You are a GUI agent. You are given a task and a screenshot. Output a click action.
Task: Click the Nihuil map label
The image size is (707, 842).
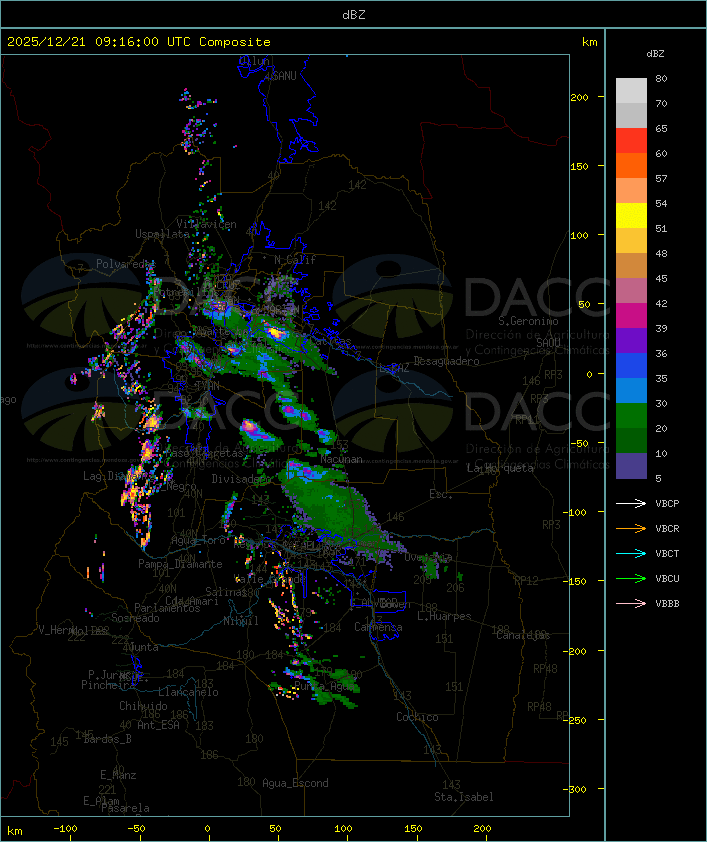click(241, 621)
